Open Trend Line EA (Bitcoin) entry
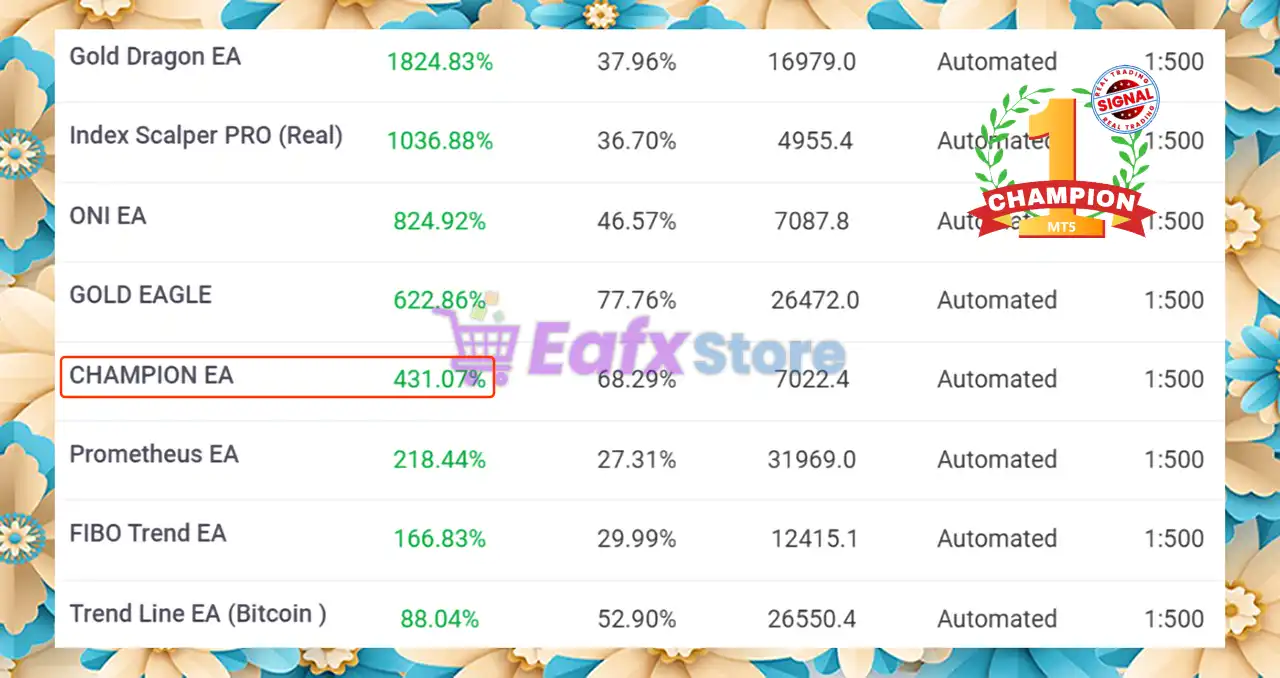 198,614
